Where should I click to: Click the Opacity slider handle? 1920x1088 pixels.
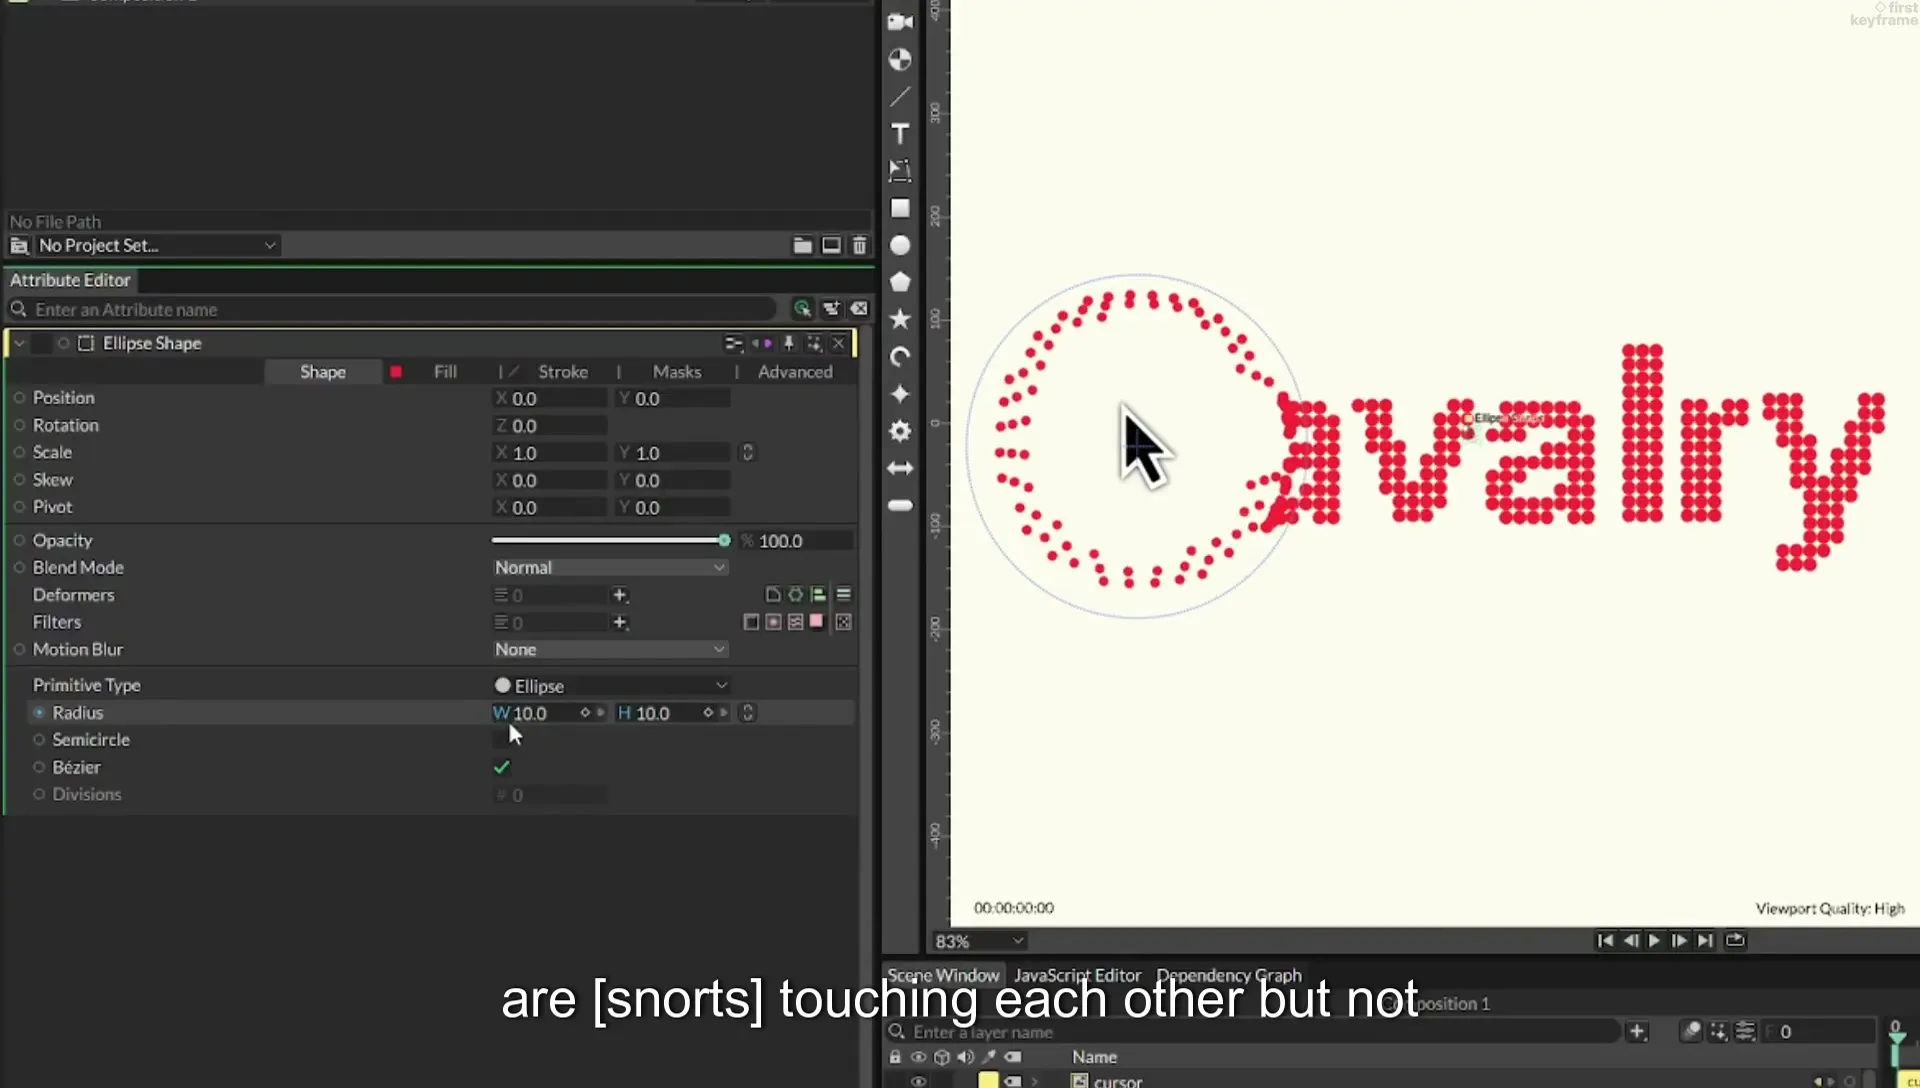(724, 540)
